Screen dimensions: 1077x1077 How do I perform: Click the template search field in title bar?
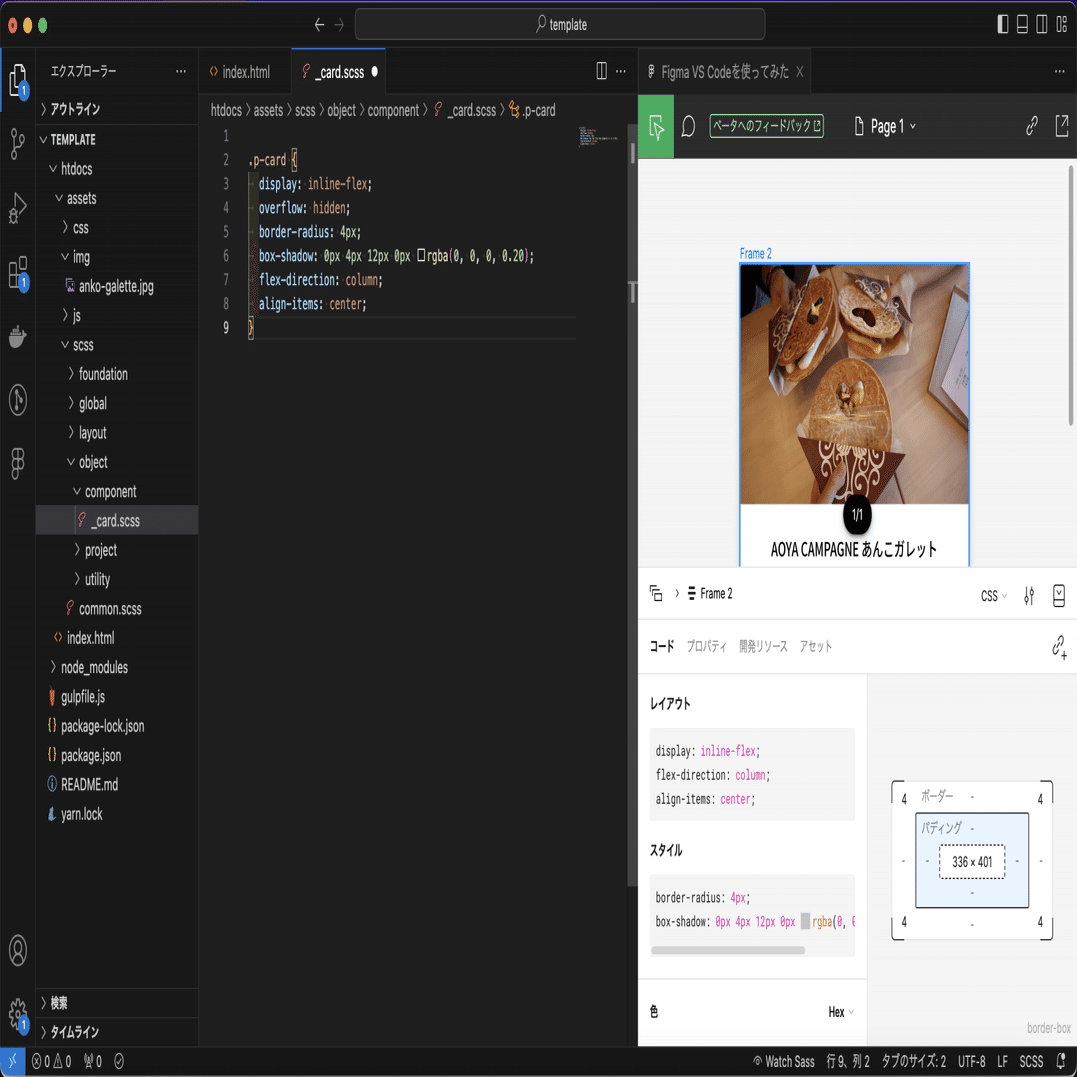tap(560, 25)
